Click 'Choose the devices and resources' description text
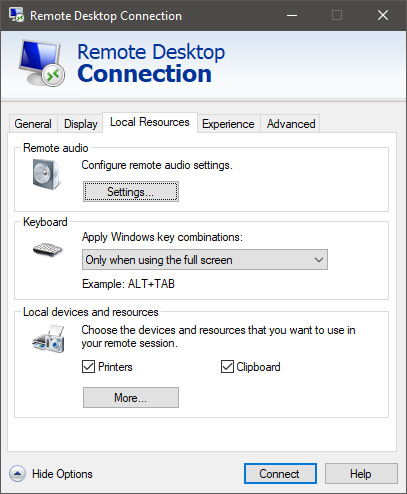 218,336
